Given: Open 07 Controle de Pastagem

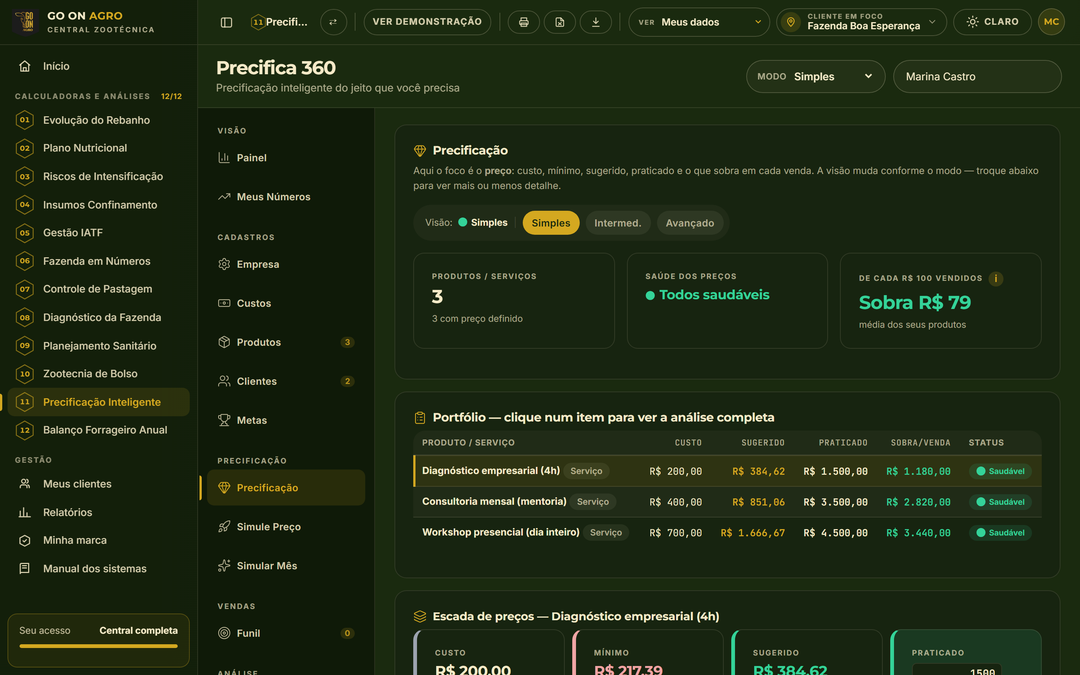Looking at the screenshot, I should [x=98, y=289].
